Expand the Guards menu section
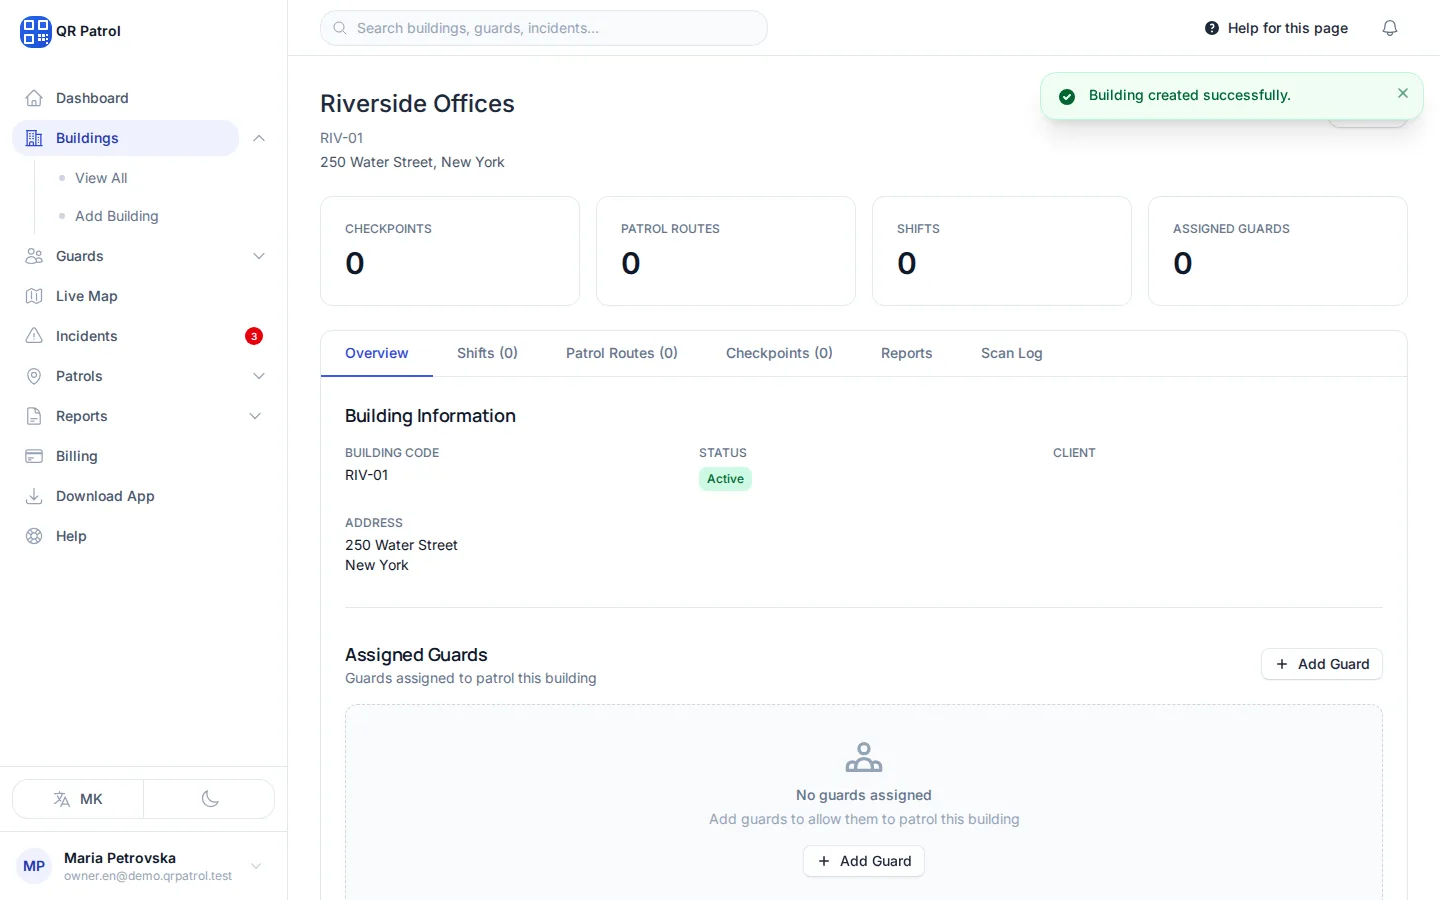This screenshot has height=900, width=1440. coord(259,256)
